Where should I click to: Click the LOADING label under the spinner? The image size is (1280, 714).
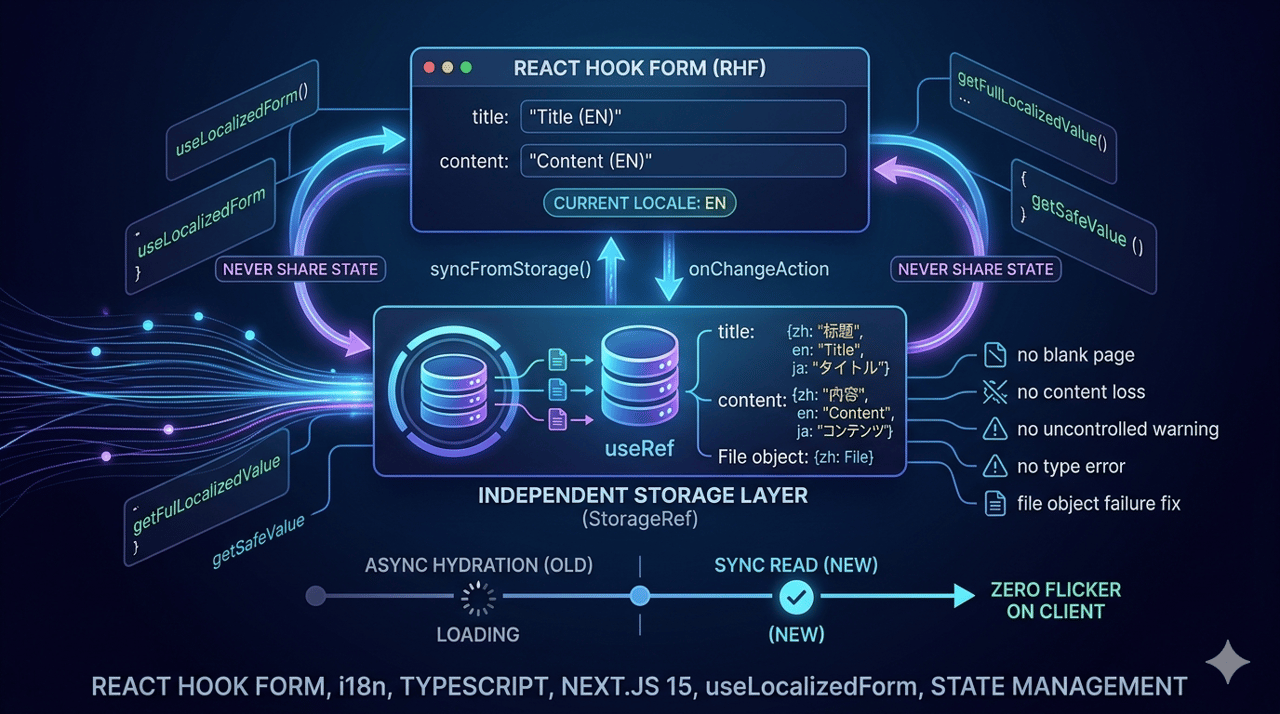(478, 634)
